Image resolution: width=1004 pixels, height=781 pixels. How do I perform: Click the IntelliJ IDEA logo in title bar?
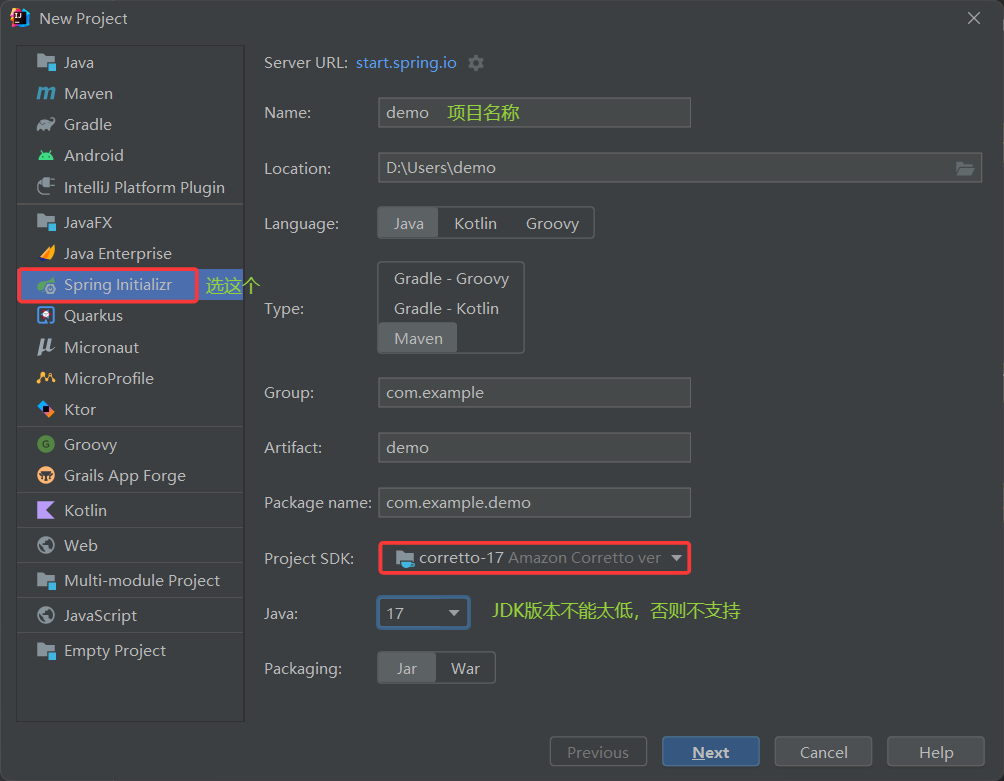pos(20,18)
